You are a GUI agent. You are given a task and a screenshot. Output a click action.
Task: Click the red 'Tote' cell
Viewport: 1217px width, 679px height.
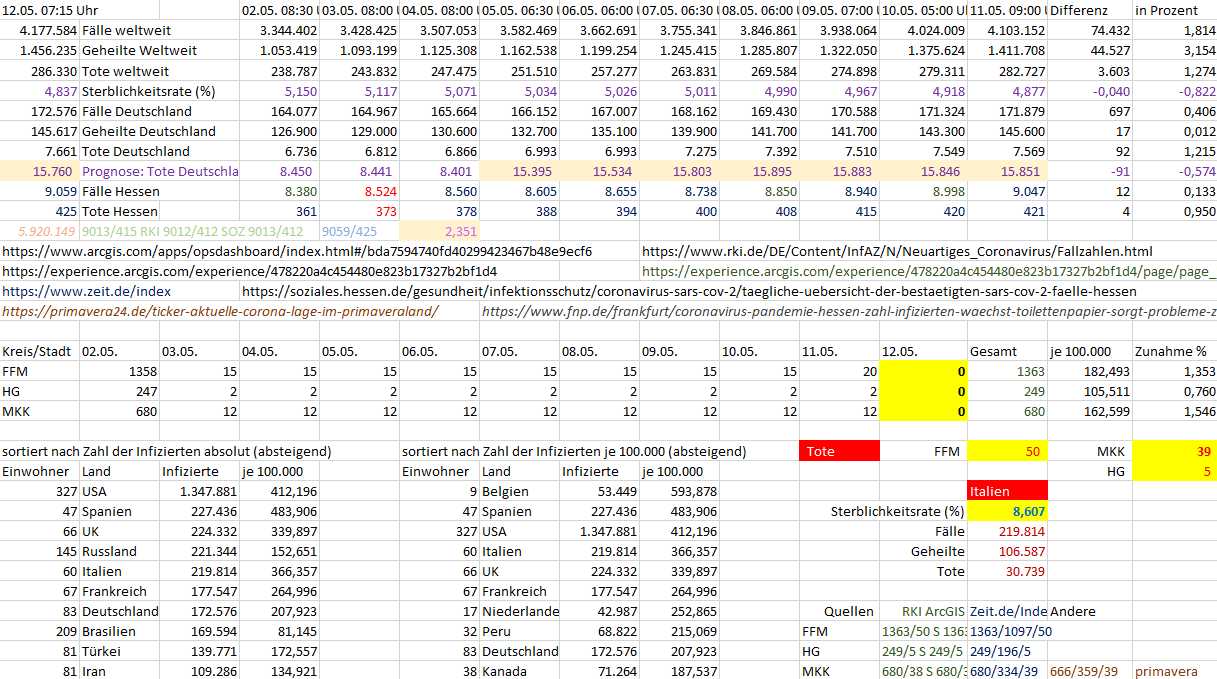(840, 451)
